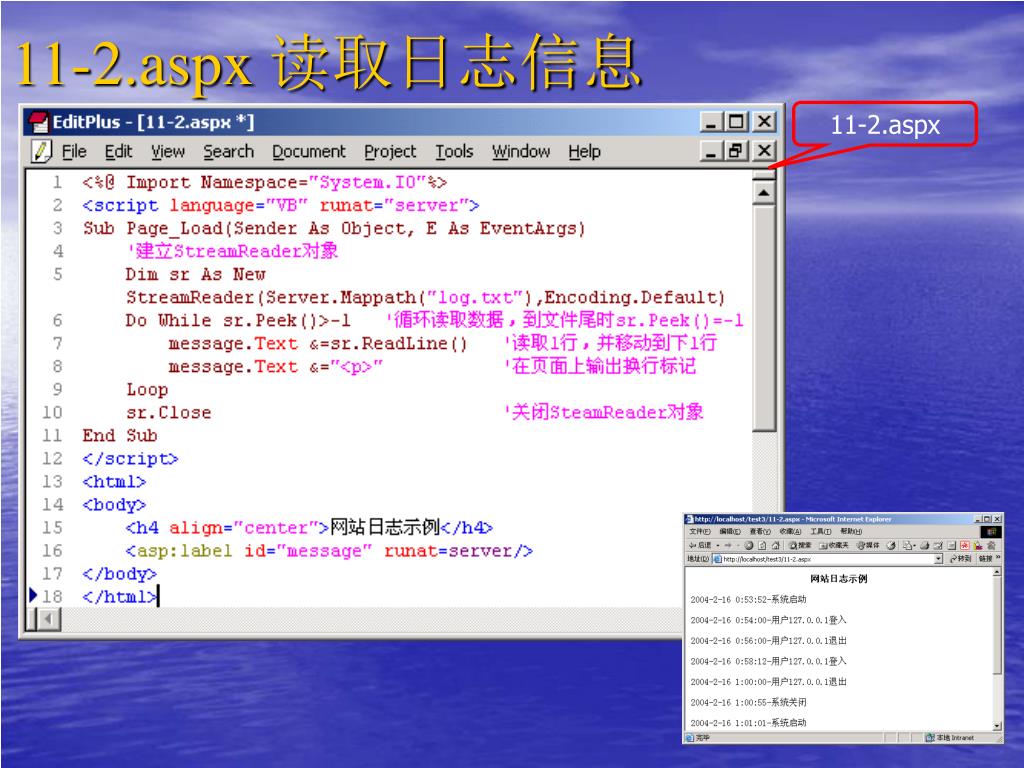Click the IE Print toolbar icon
The width and height of the screenshot is (1024, 768).
[x=926, y=545]
